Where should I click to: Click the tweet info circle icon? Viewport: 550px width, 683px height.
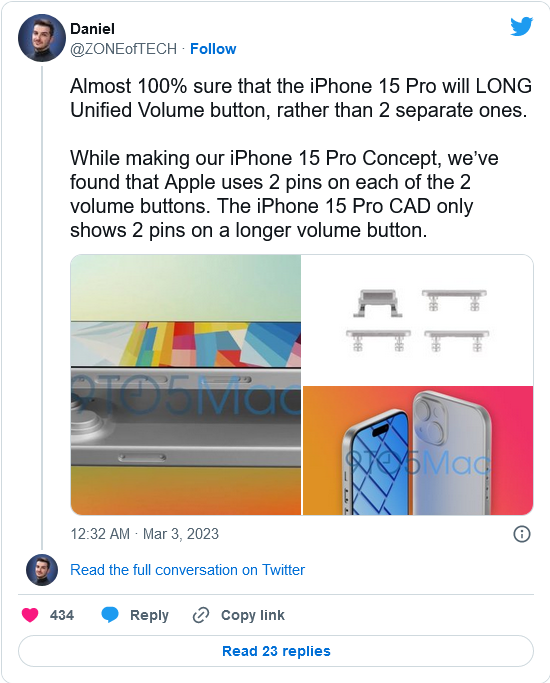coord(522,534)
